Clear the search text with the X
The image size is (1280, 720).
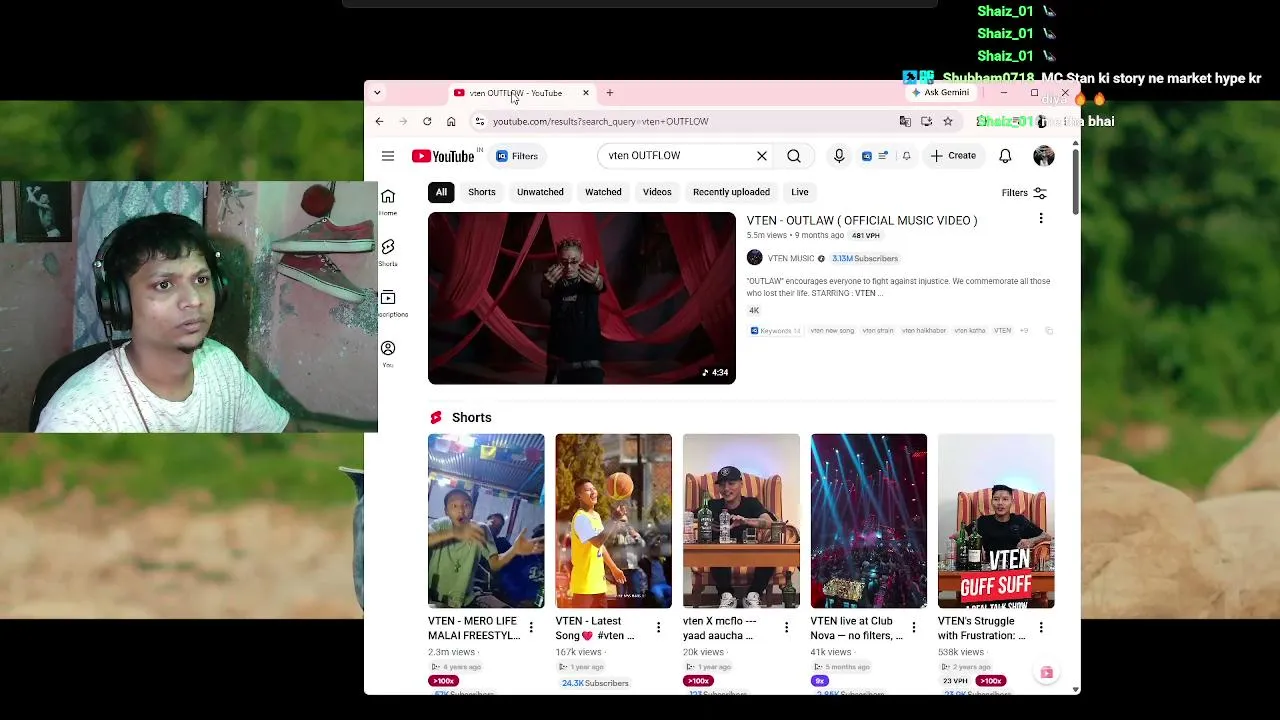pos(762,156)
